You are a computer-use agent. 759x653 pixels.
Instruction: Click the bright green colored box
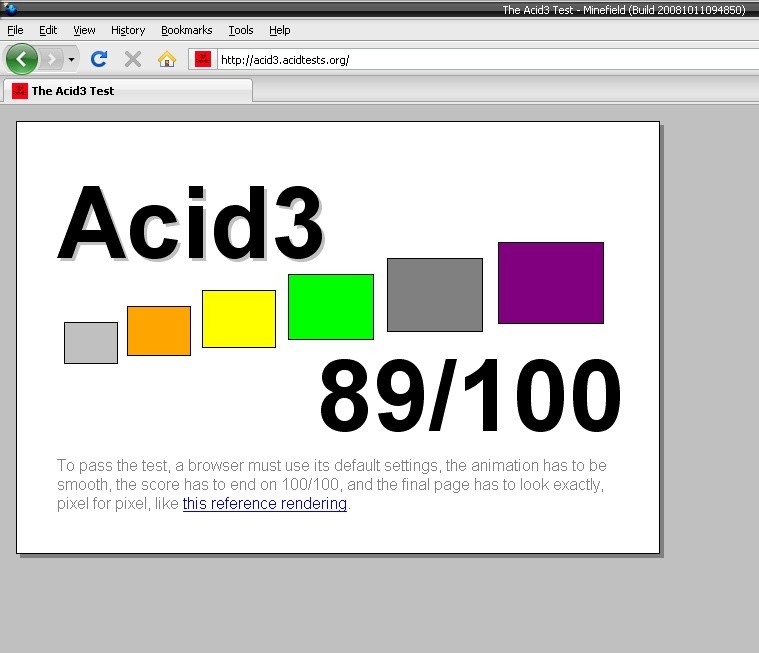pos(331,307)
